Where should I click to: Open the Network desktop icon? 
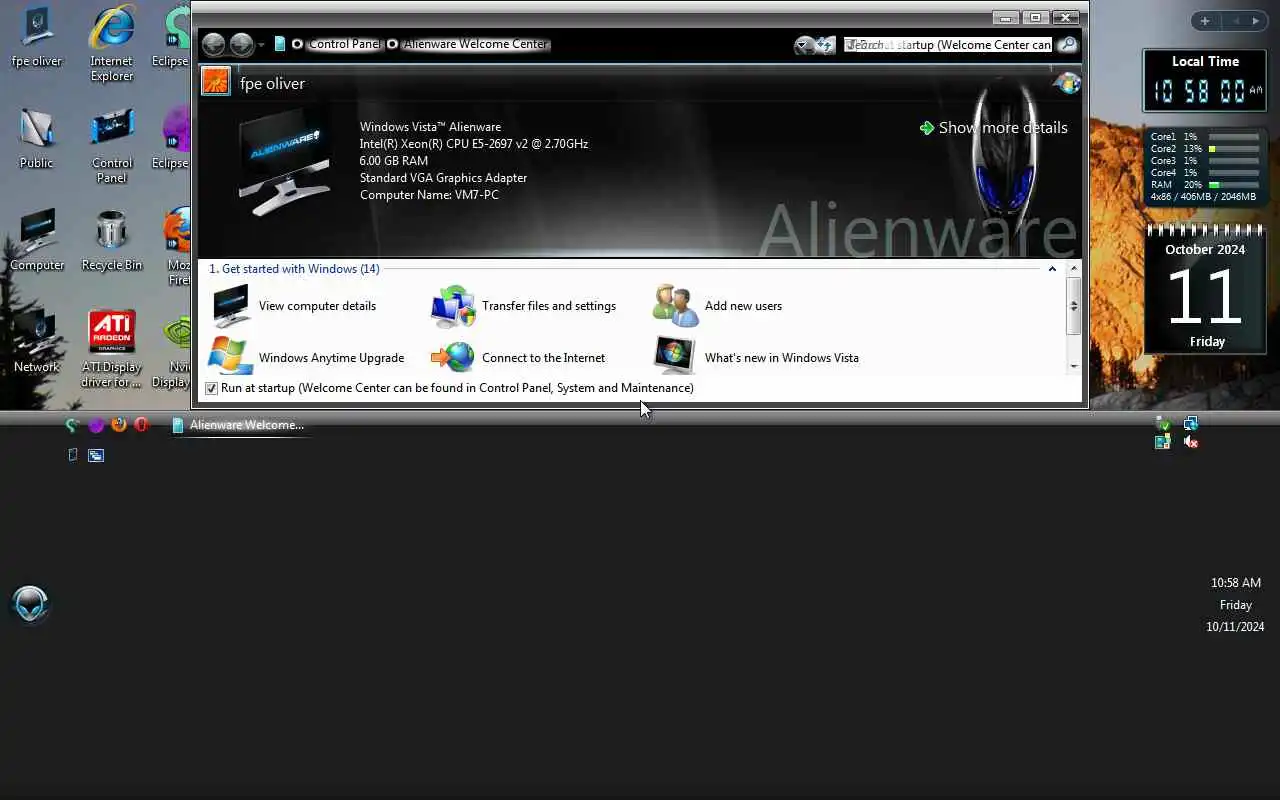[x=37, y=343]
